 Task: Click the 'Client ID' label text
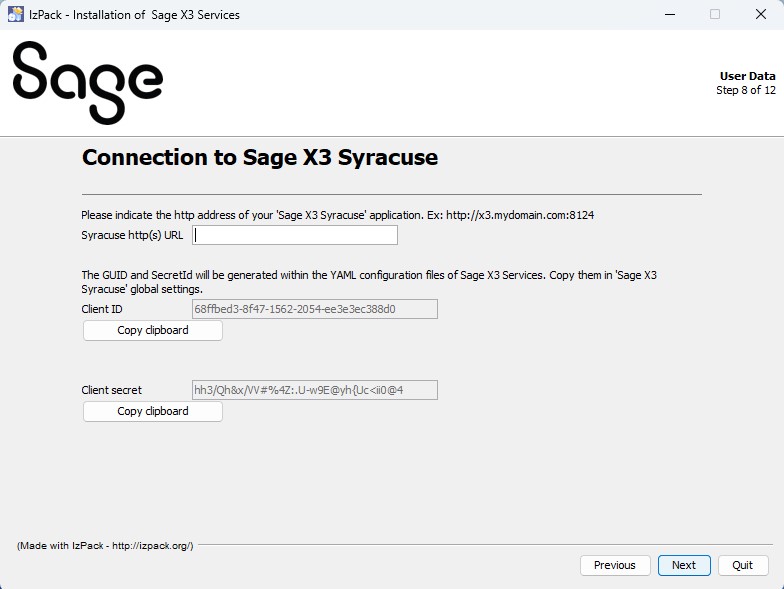(x=102, y=309)
